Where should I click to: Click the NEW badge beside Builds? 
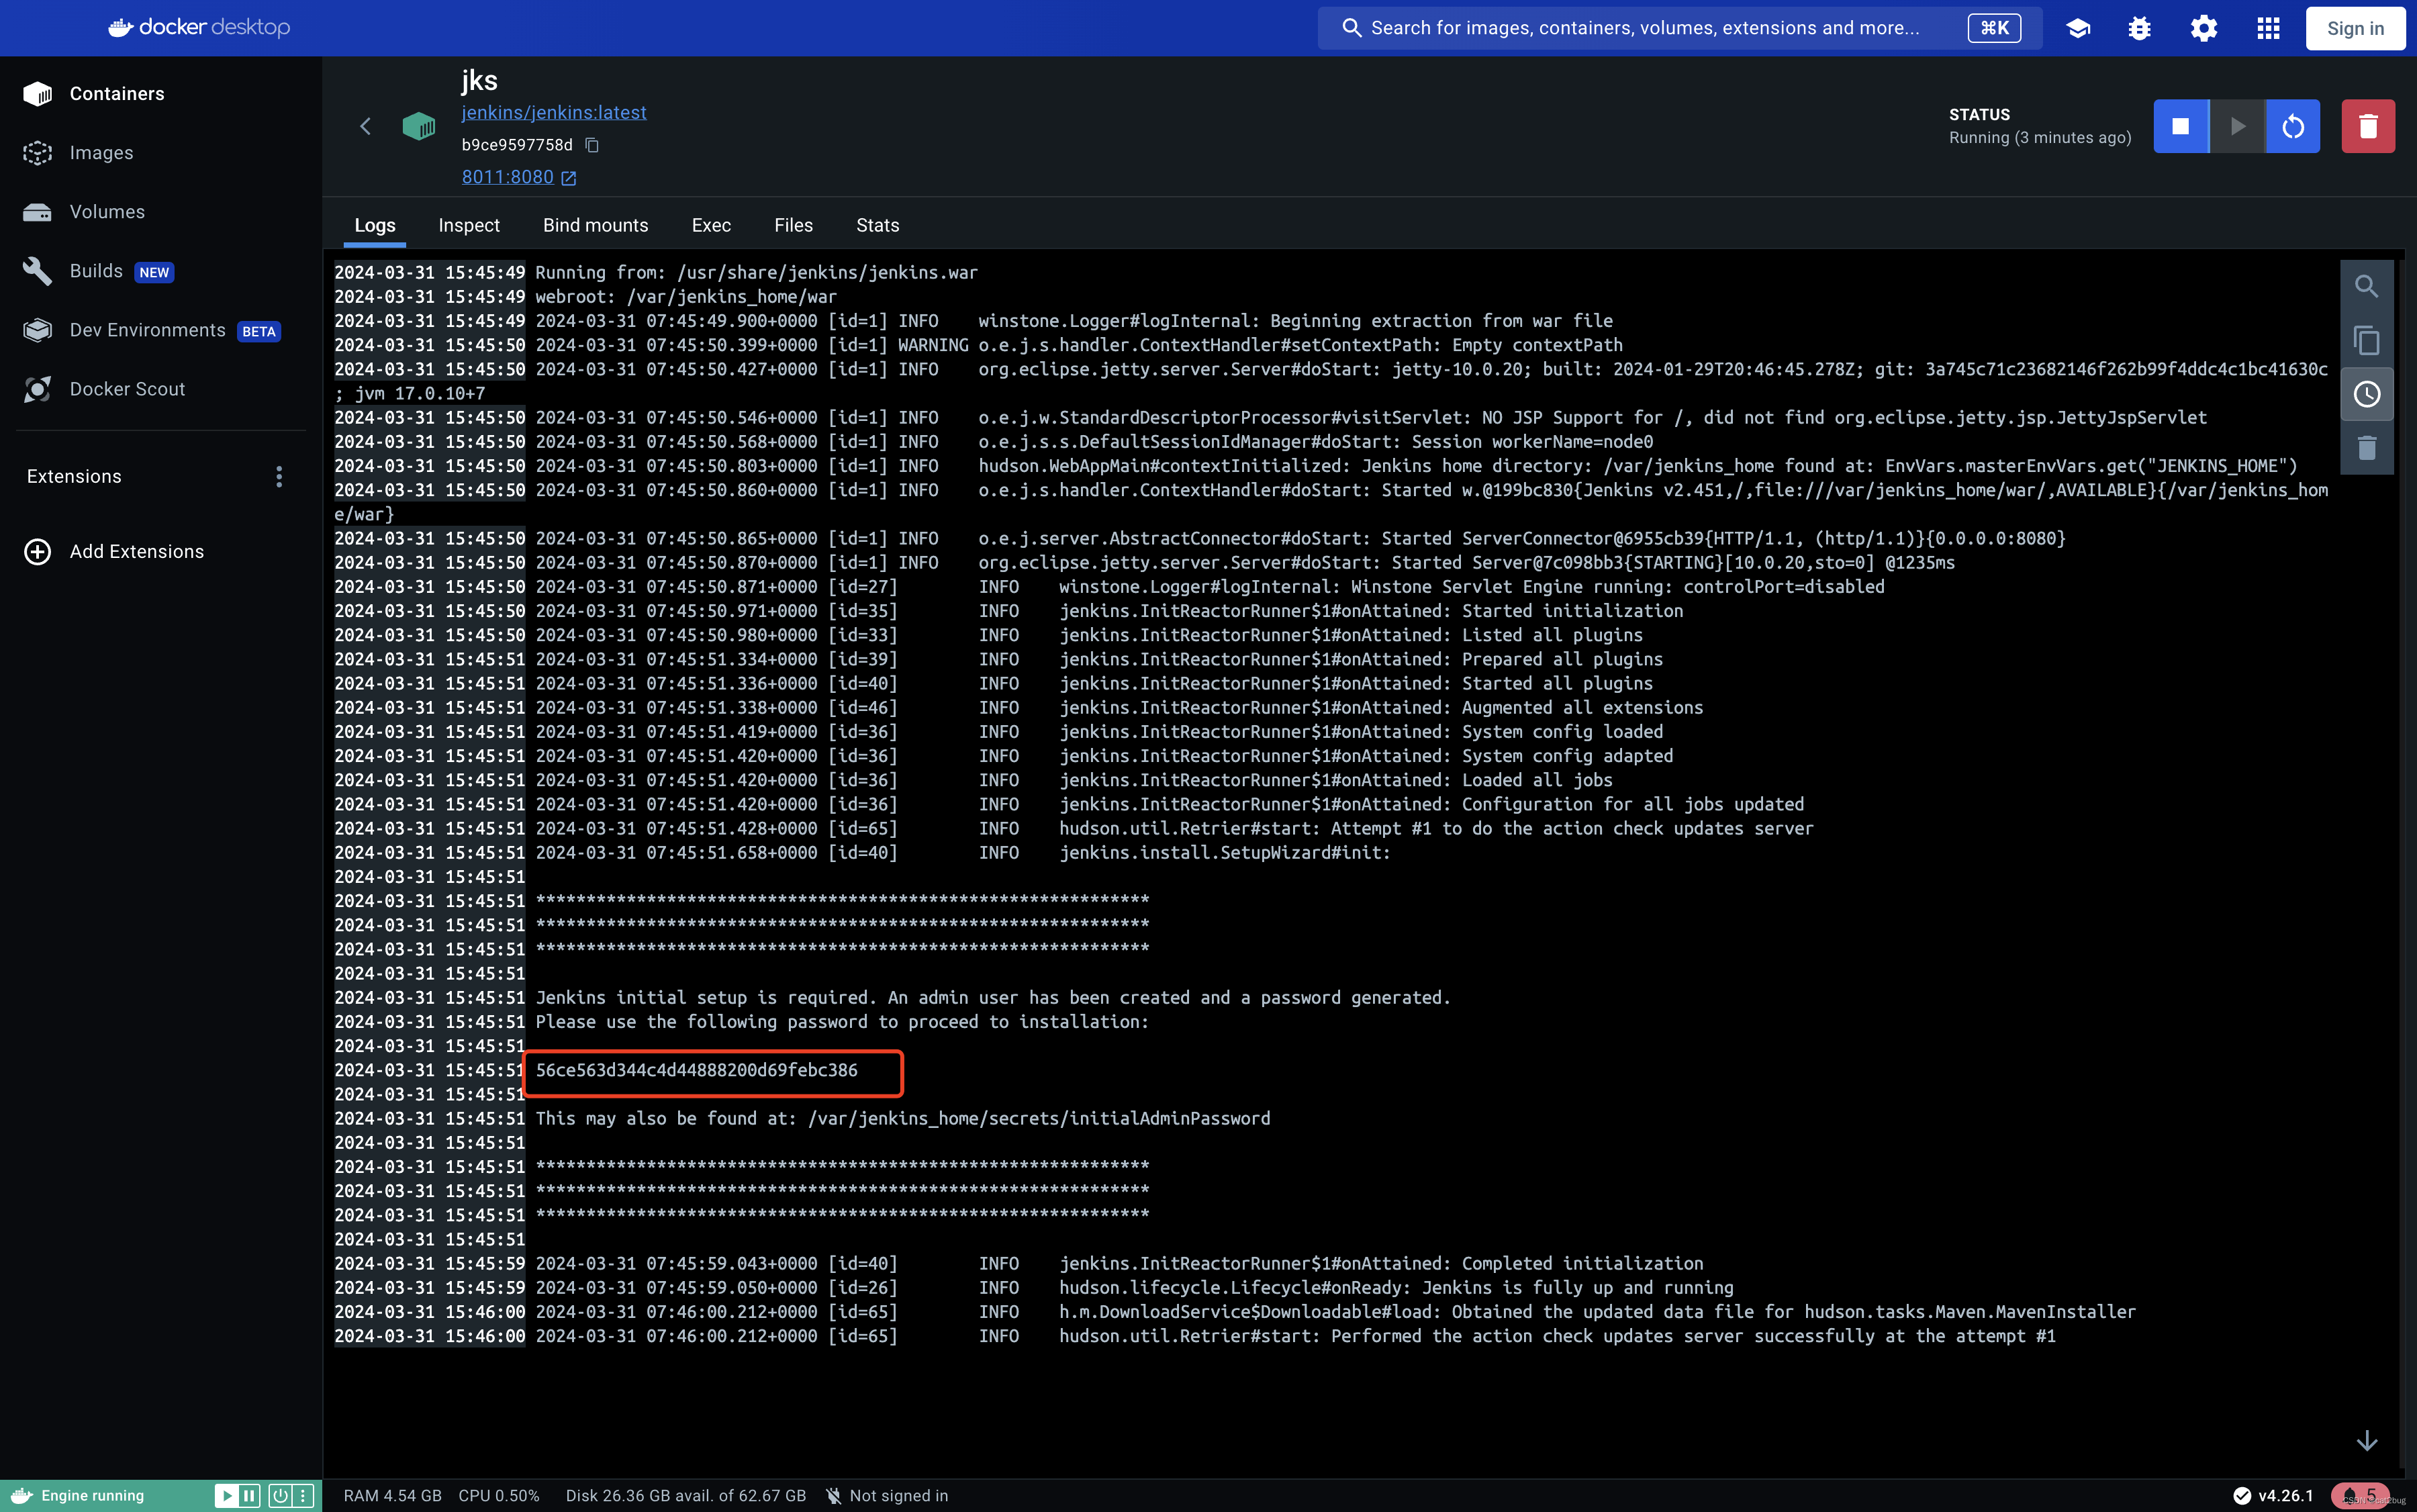154,272
